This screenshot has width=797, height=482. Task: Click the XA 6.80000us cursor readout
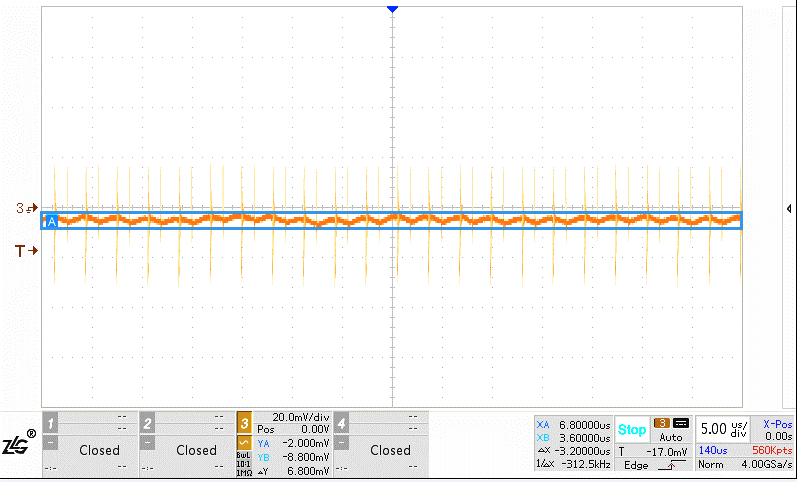tap(573, 425)
